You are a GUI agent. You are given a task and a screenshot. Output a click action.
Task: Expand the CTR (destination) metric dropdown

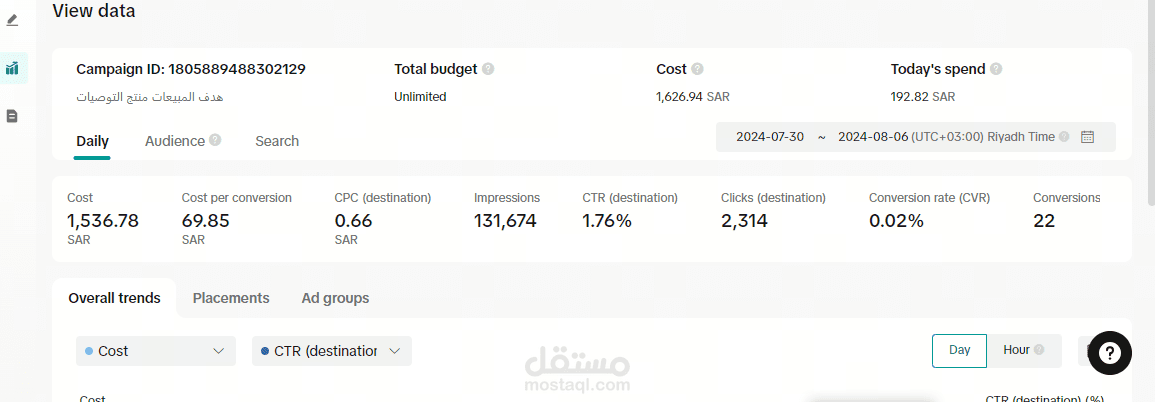click(332, 351)
